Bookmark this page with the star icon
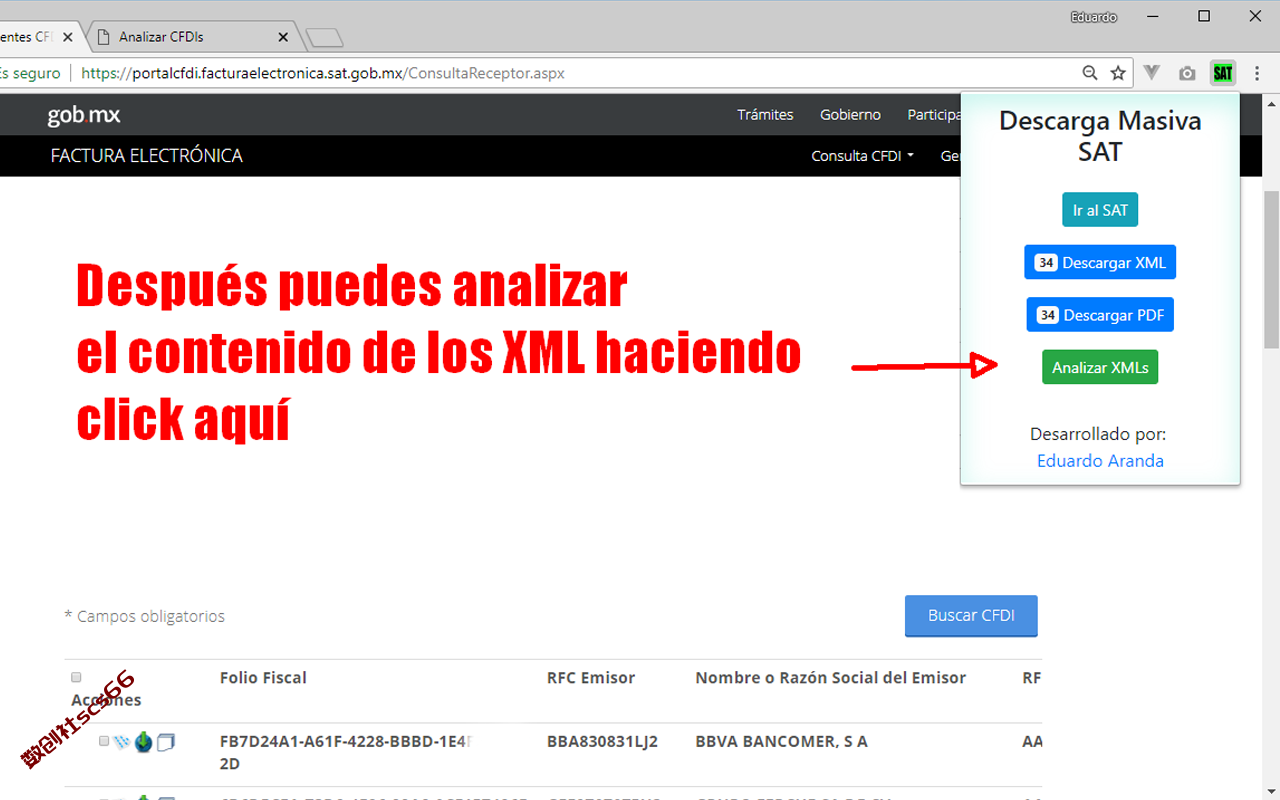Image resolution: width=1280 pixels, height=800 pixels. pyautogui.click(x=1118, y=73)
